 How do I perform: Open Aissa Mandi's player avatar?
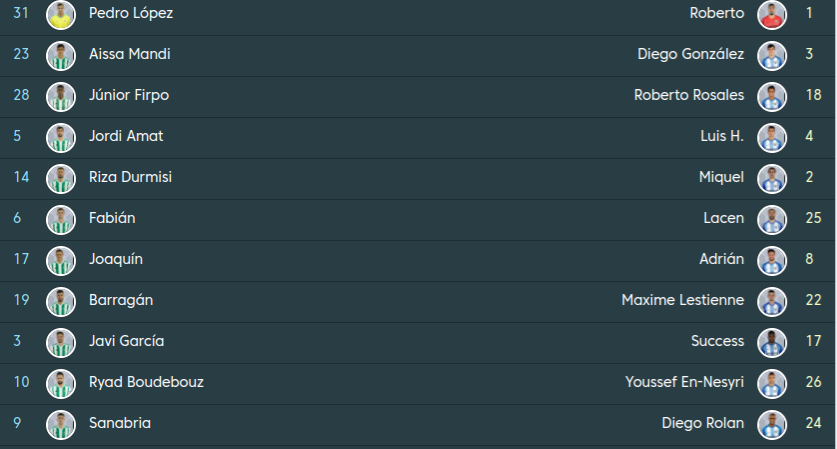61,55
